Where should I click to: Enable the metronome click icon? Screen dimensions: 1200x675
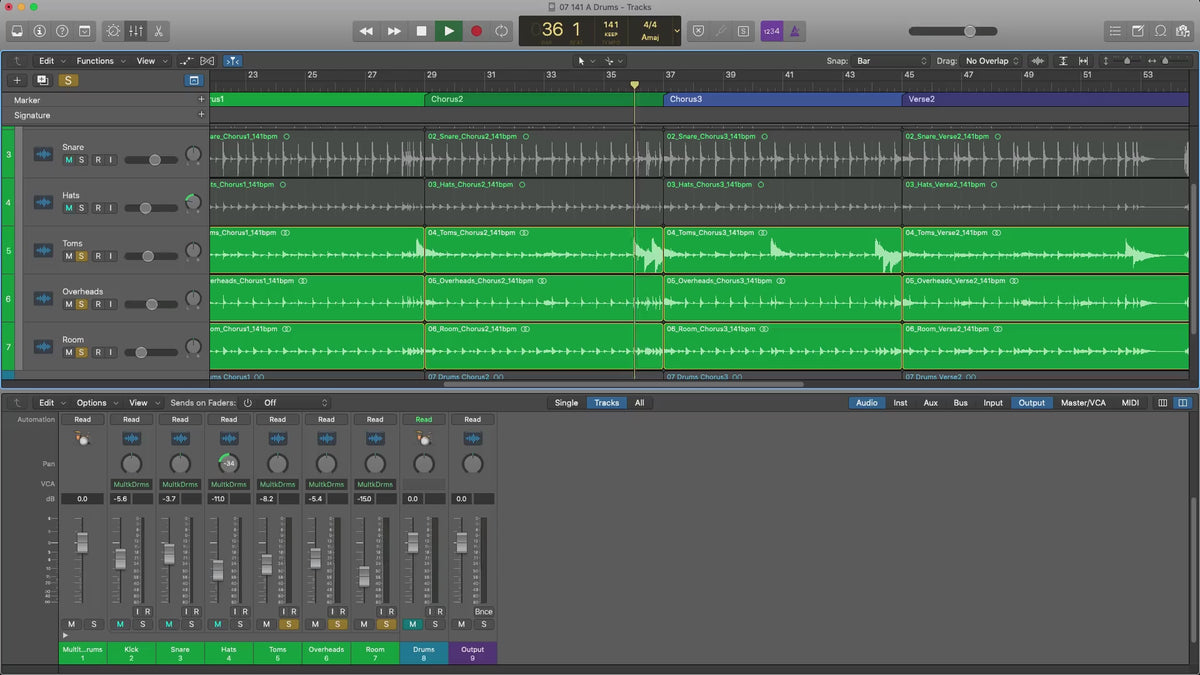click(794, 31)
